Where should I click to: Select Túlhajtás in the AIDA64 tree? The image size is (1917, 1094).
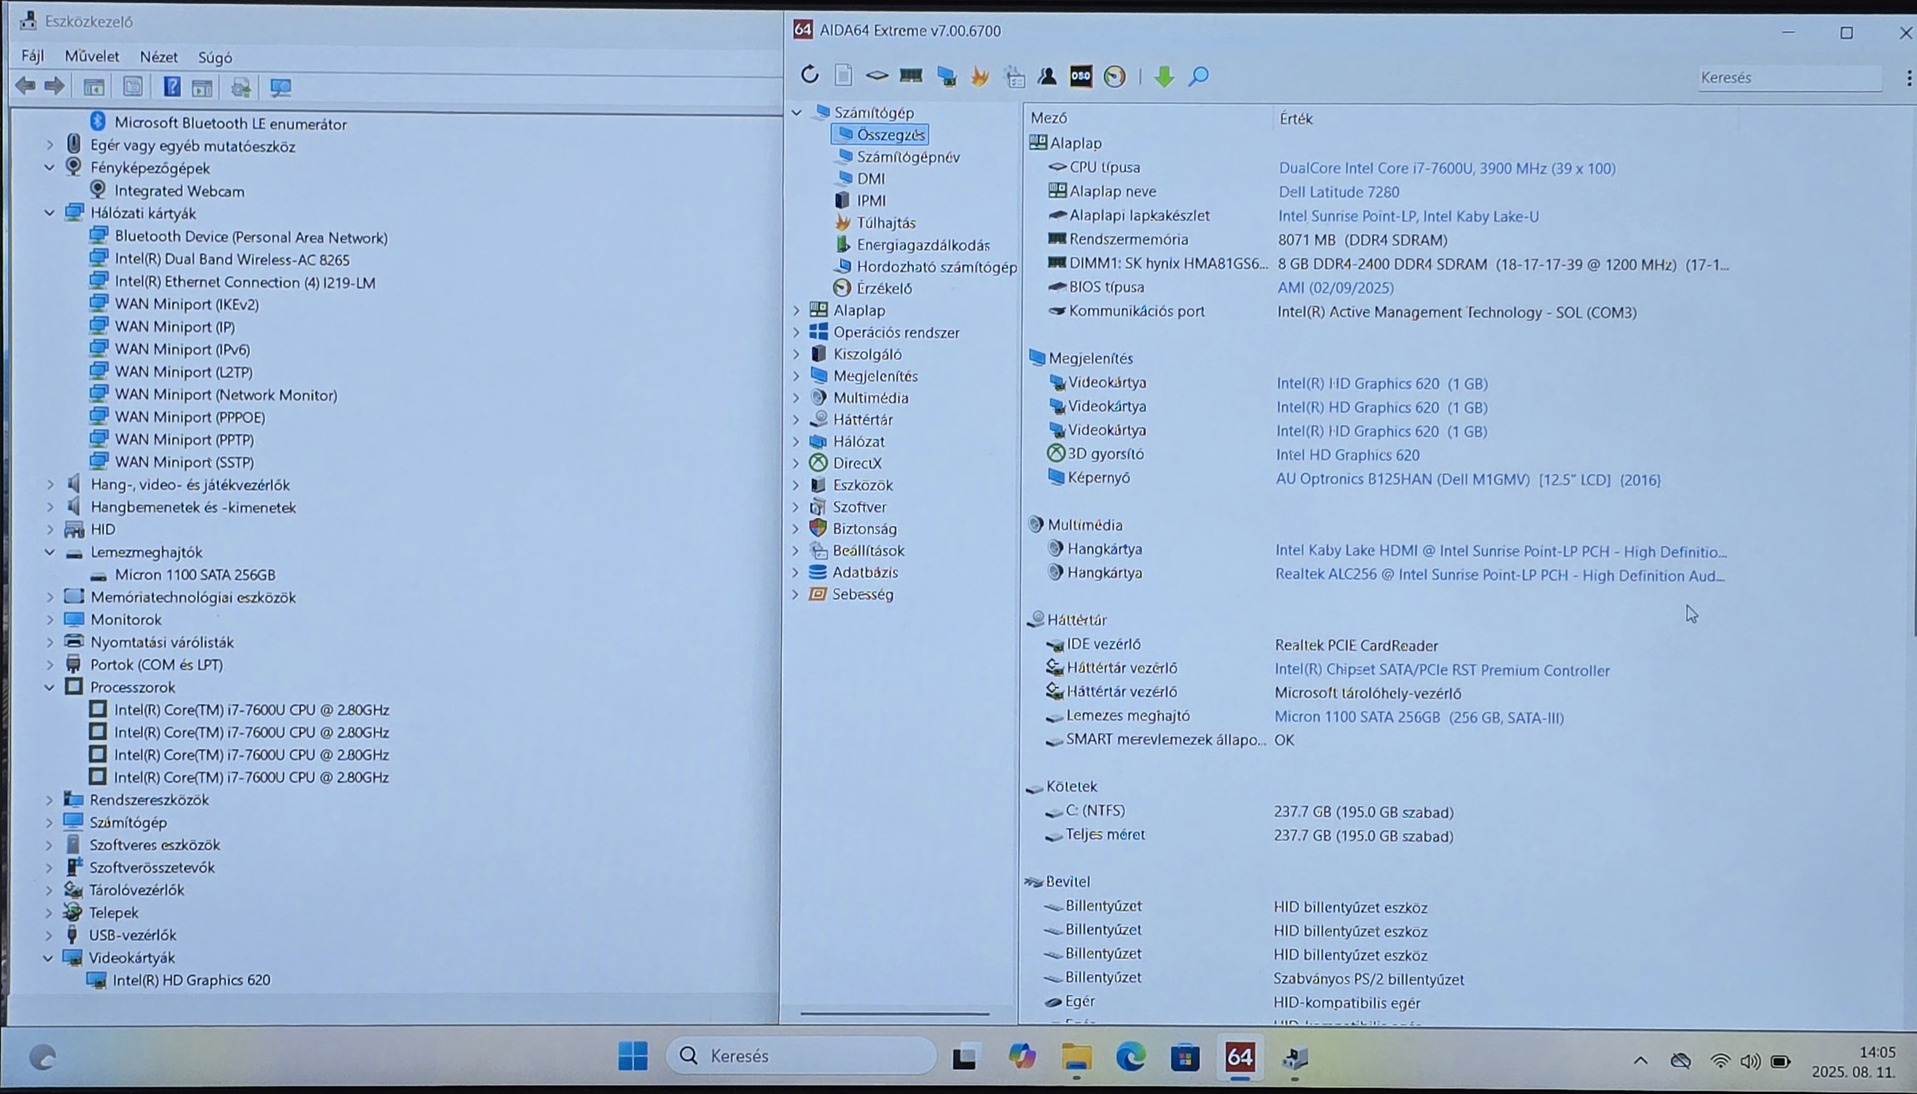coord(886,223)
